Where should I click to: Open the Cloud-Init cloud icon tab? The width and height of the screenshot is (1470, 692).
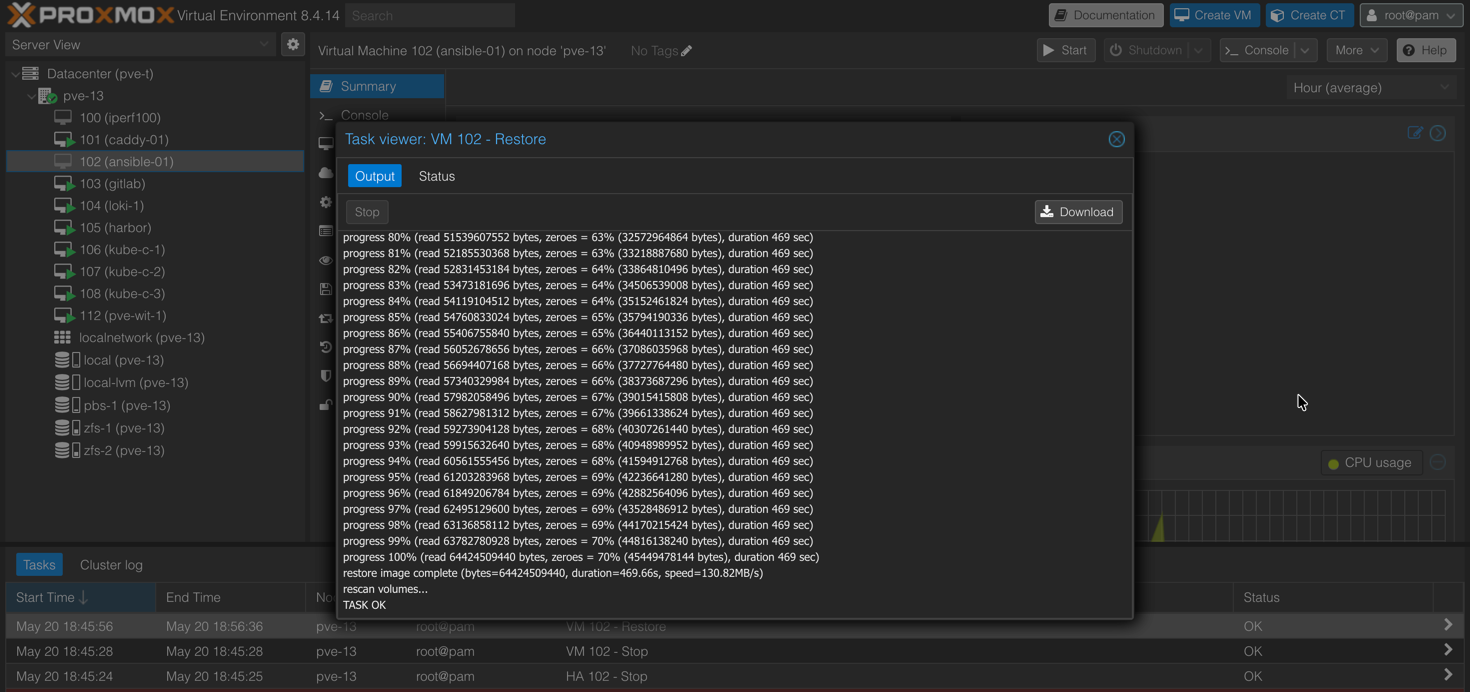[x=326, y=173]
